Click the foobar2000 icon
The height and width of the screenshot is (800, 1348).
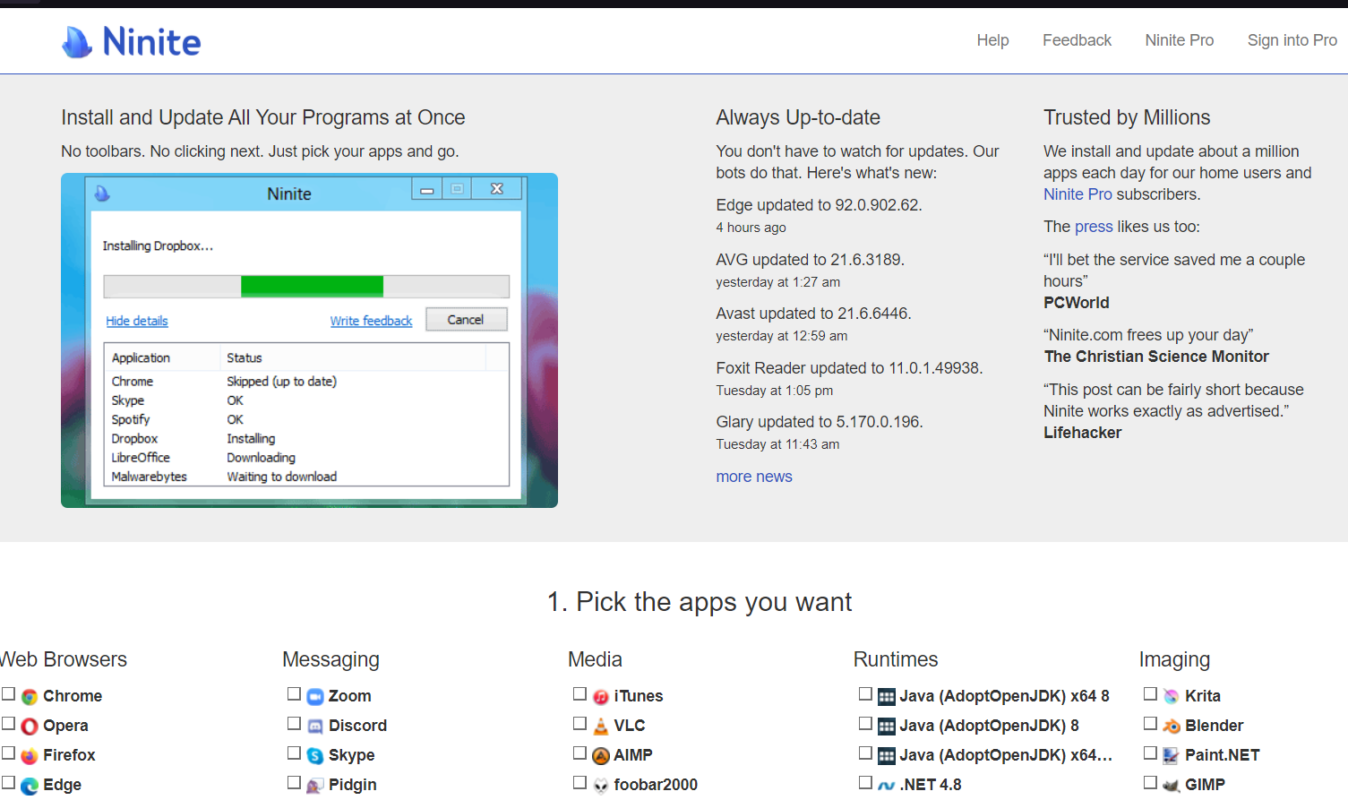coord(601,786)
